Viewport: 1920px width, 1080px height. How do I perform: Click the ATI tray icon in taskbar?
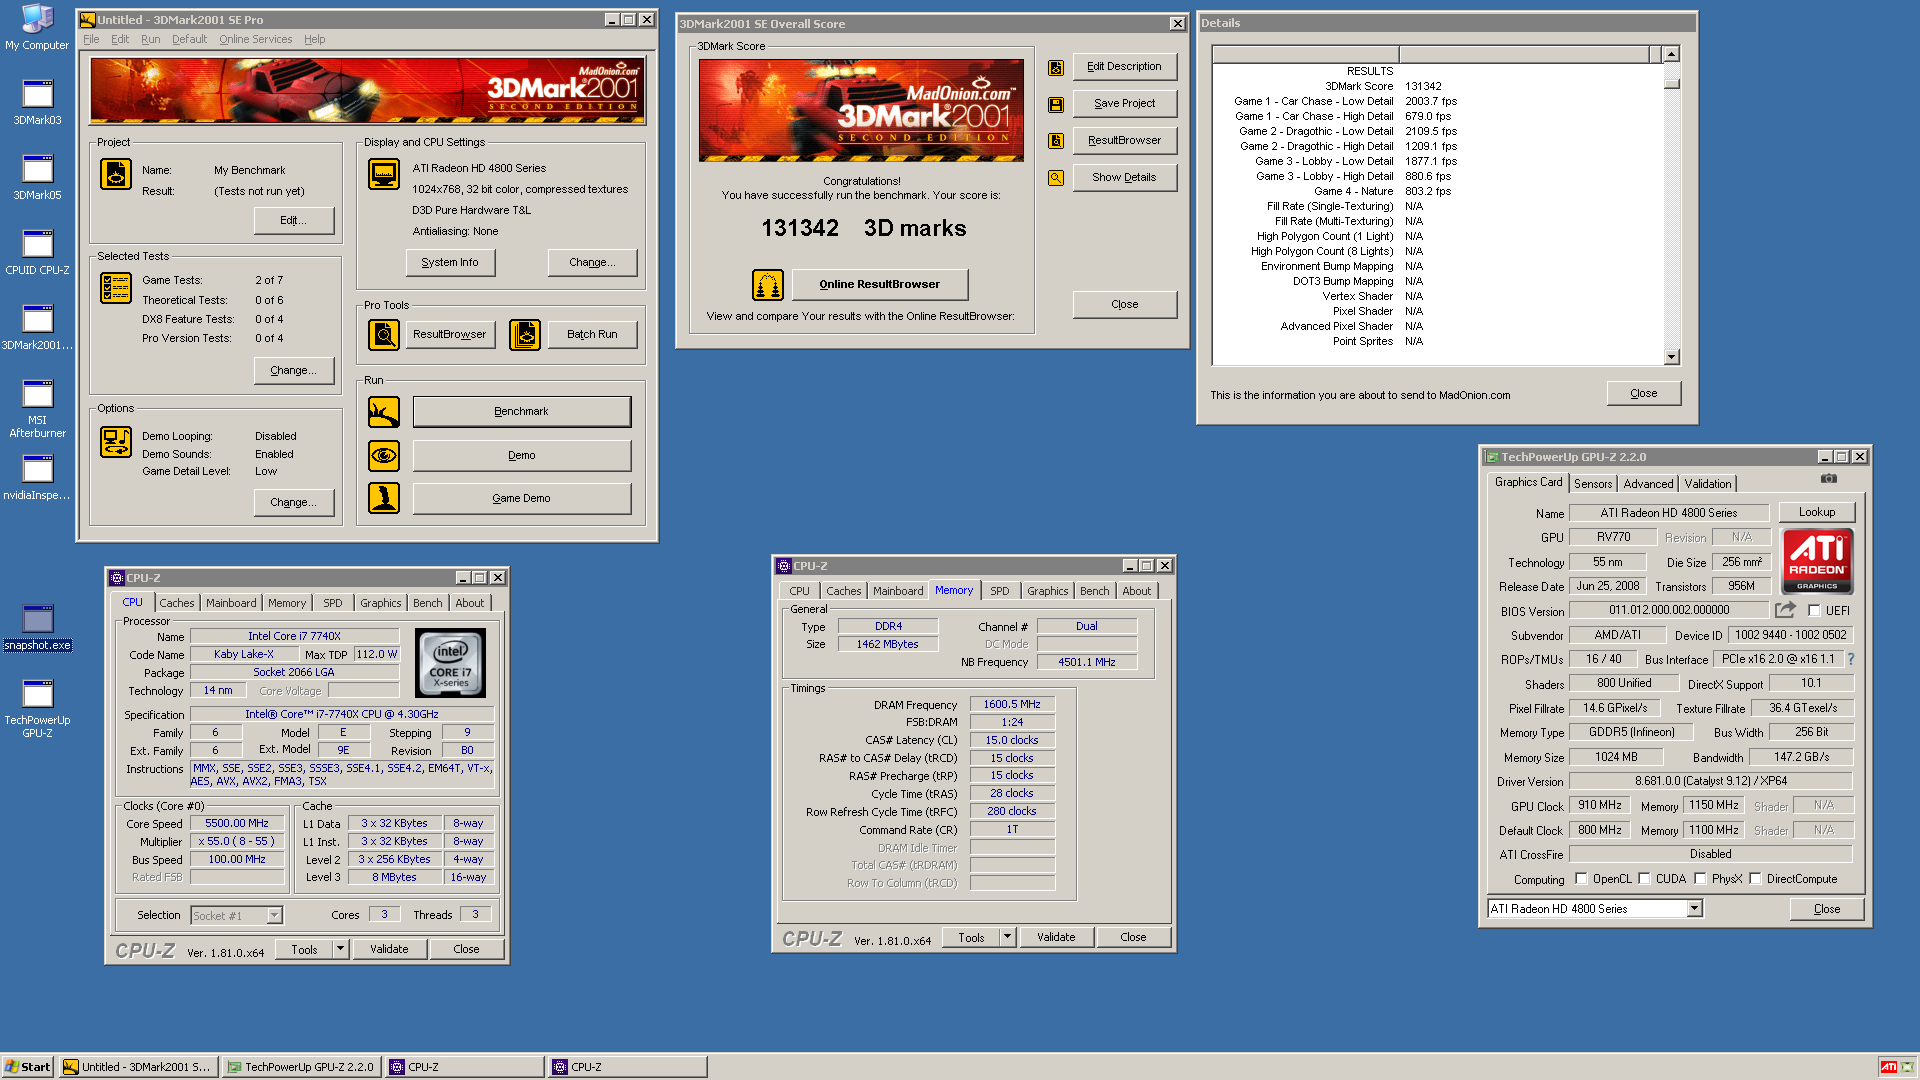[1889, 1067]
